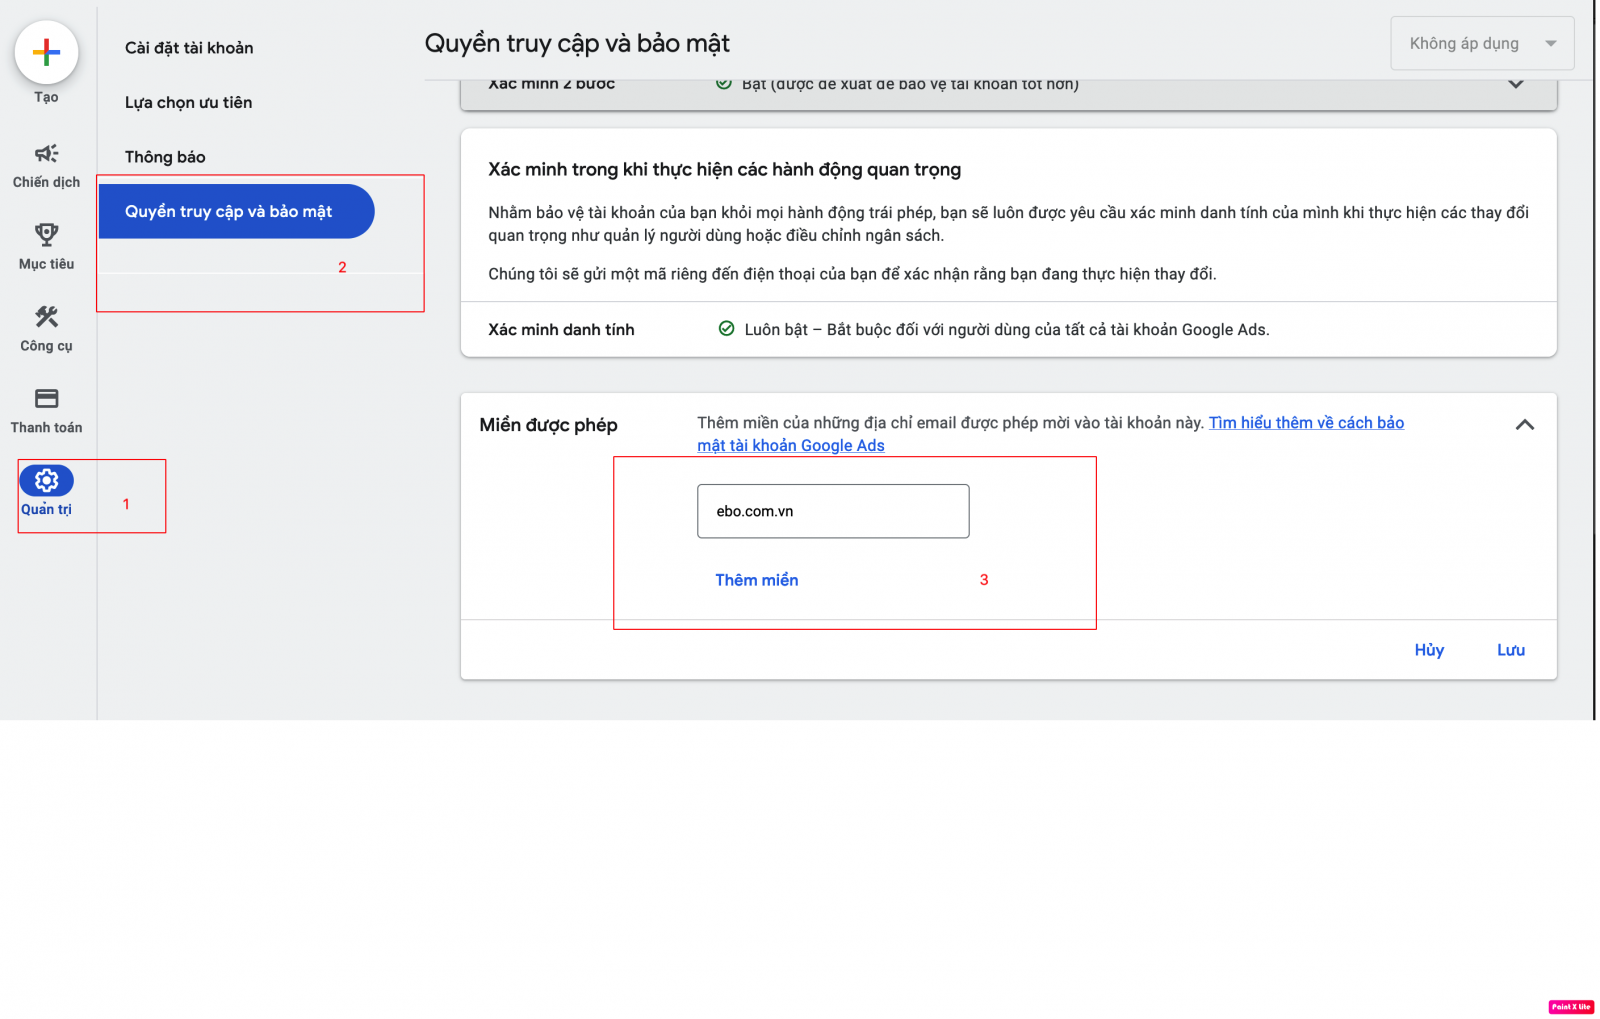Click text Luôn bật – Bắt buộc
The height and width of the screenshot is (1019, 1600).
point(1007,330)
